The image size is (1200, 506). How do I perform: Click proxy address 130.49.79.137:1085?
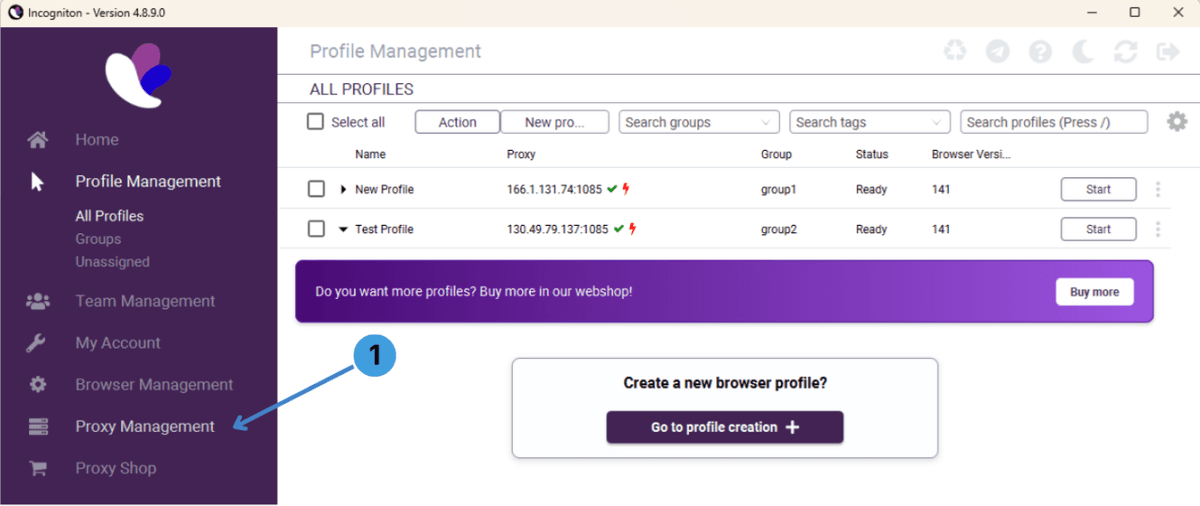[558, 229]
